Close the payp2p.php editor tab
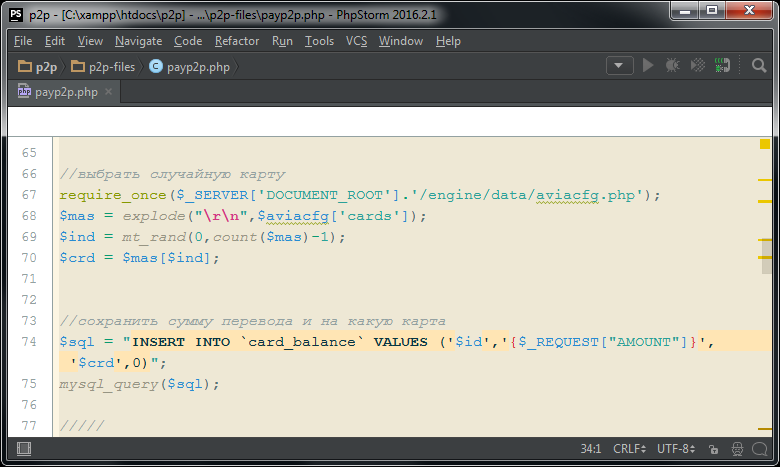Viewport: 780px width, 467px height. [108, 92]
